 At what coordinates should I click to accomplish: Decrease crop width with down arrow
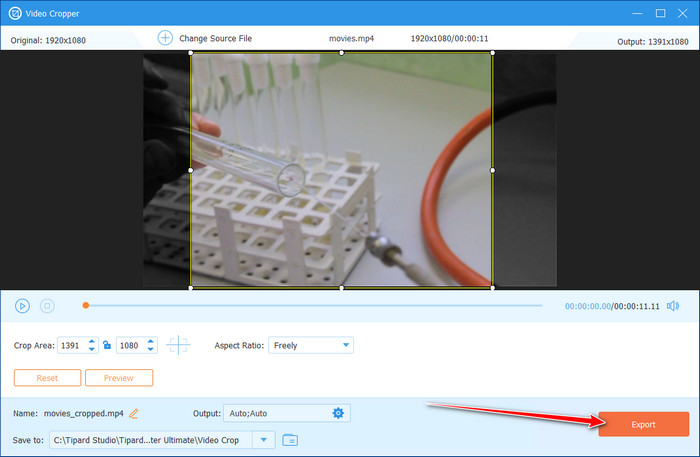pos(92,349)
